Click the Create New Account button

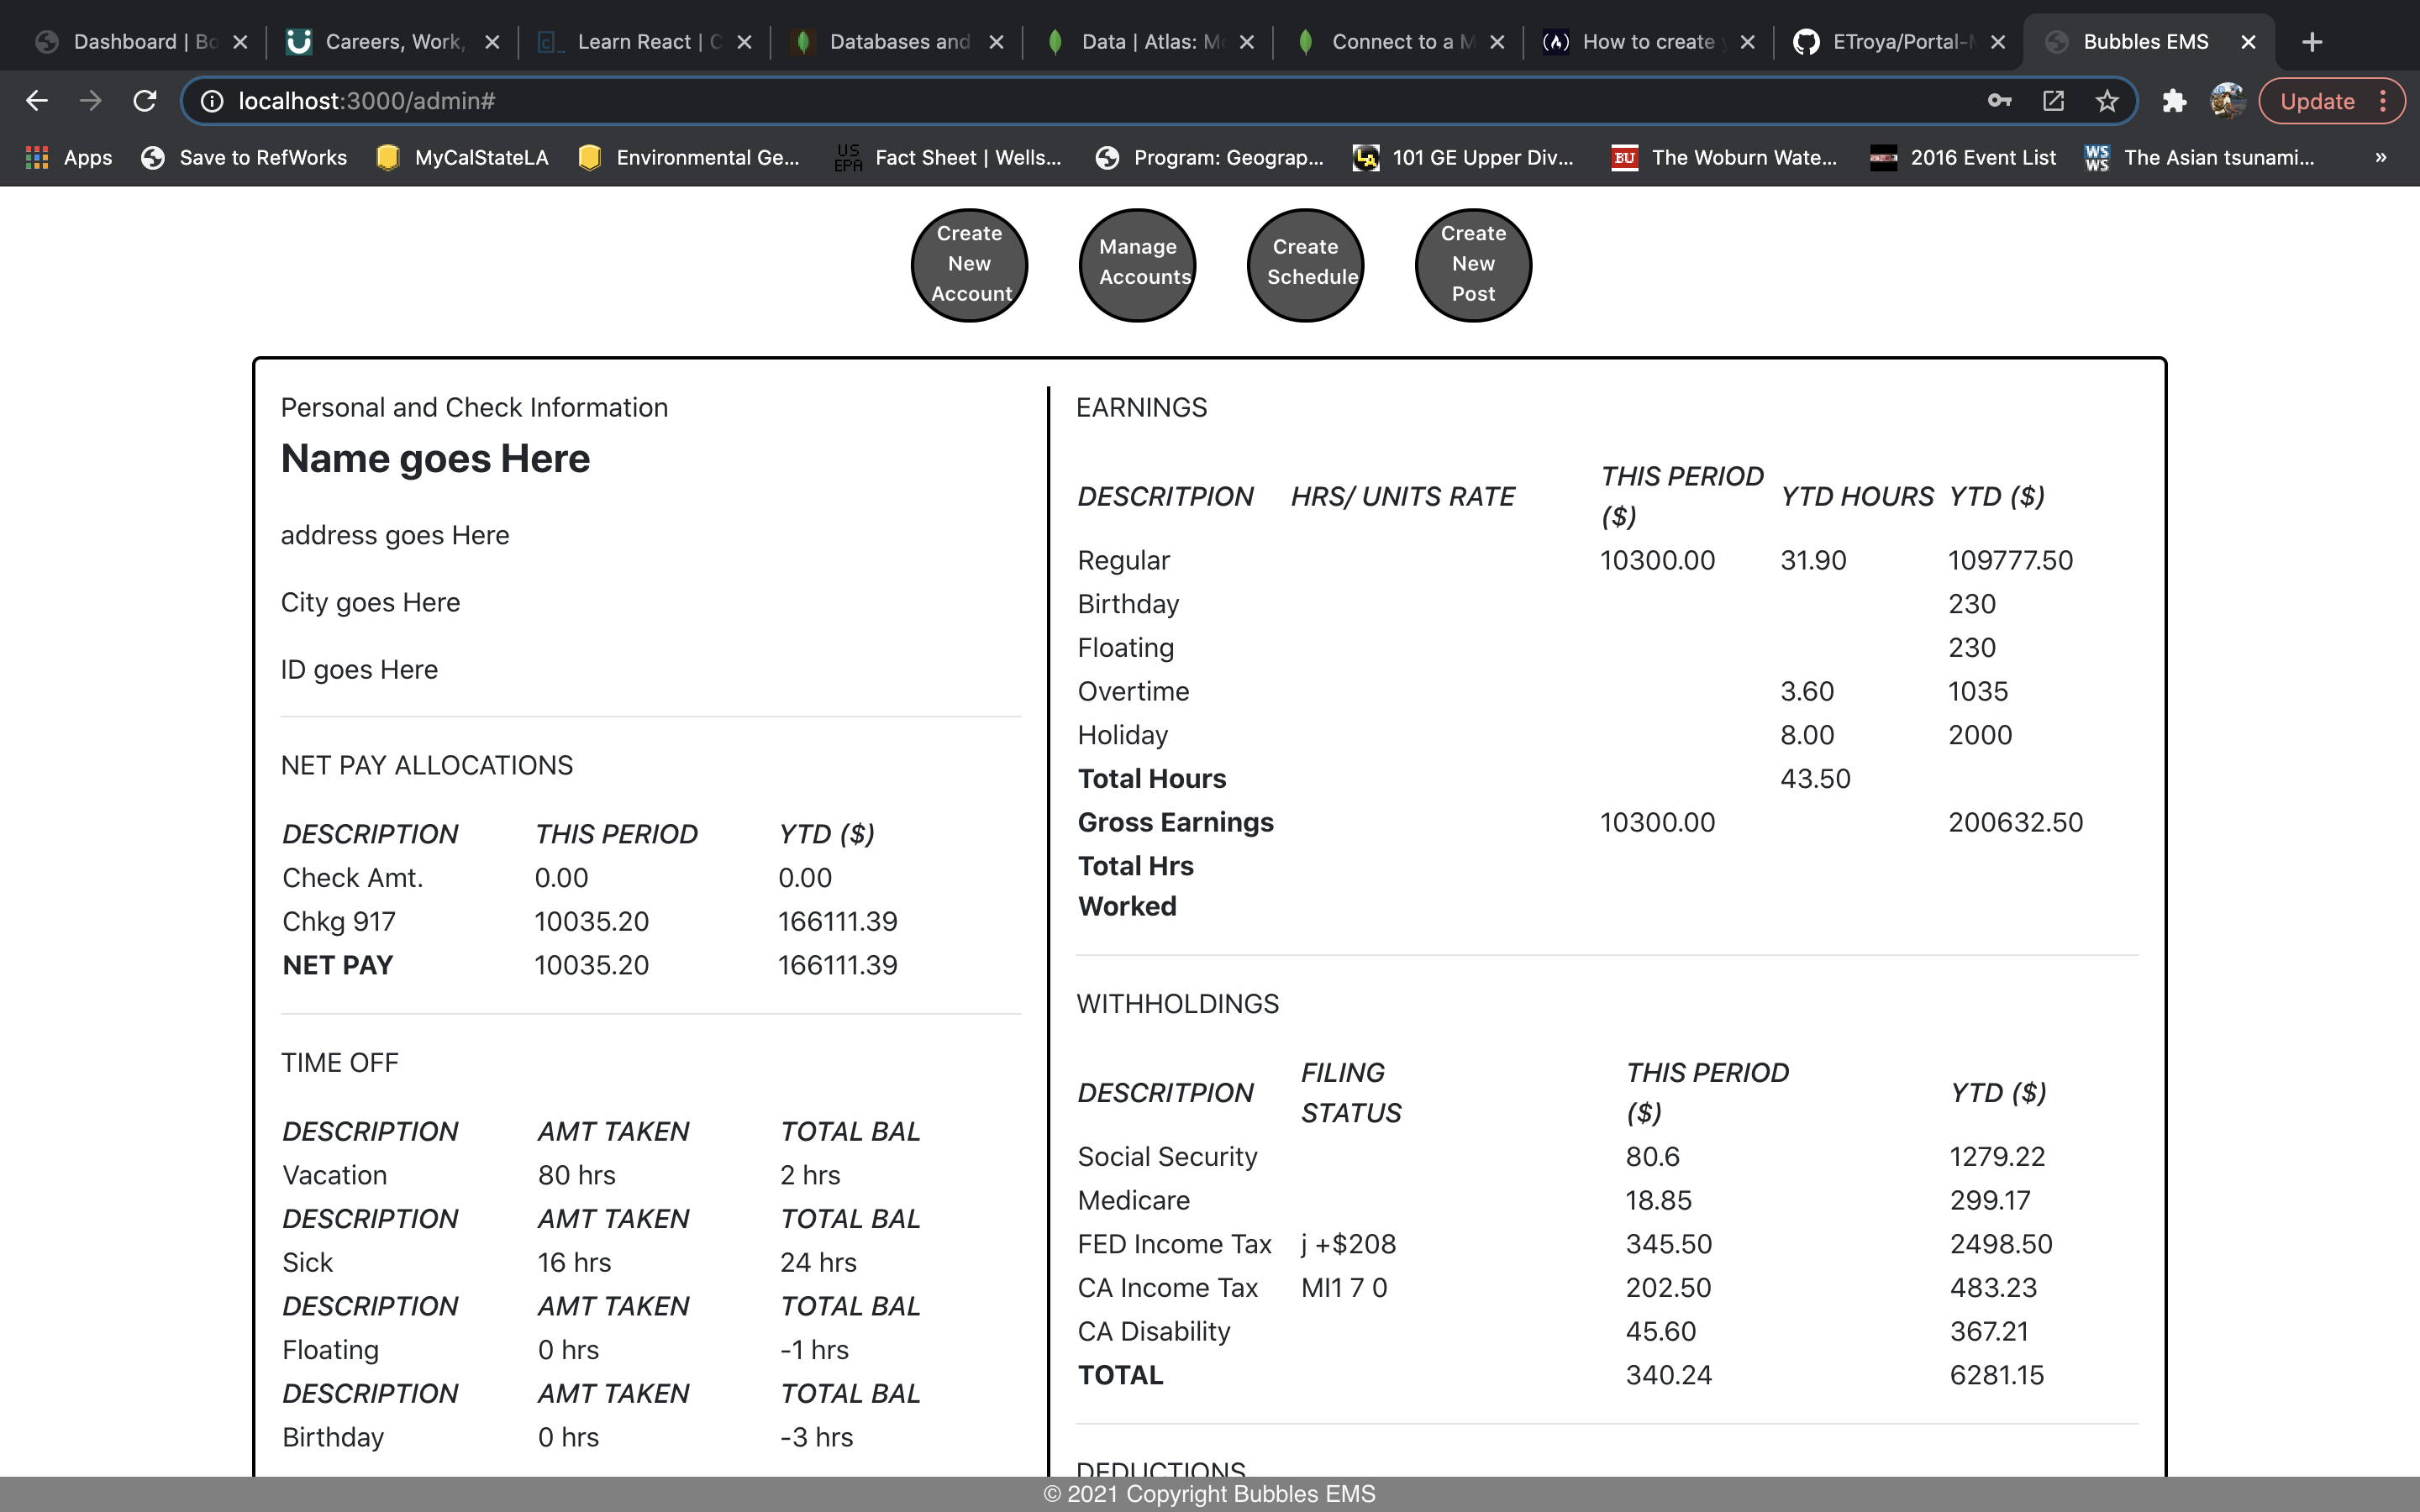[969, 264]
